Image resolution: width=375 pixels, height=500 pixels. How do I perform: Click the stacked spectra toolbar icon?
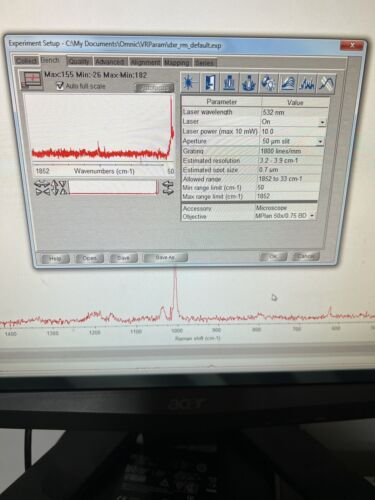(288, 83)
